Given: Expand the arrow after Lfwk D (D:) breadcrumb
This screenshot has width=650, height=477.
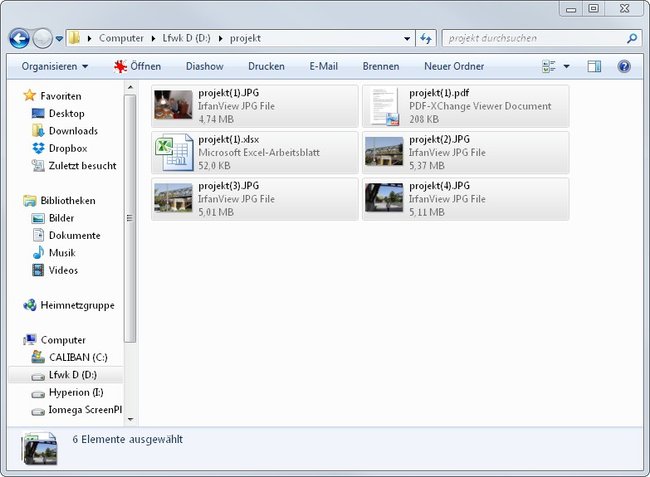Looking at the screenshot, I should pyautogui.click(x=221, y=39).
